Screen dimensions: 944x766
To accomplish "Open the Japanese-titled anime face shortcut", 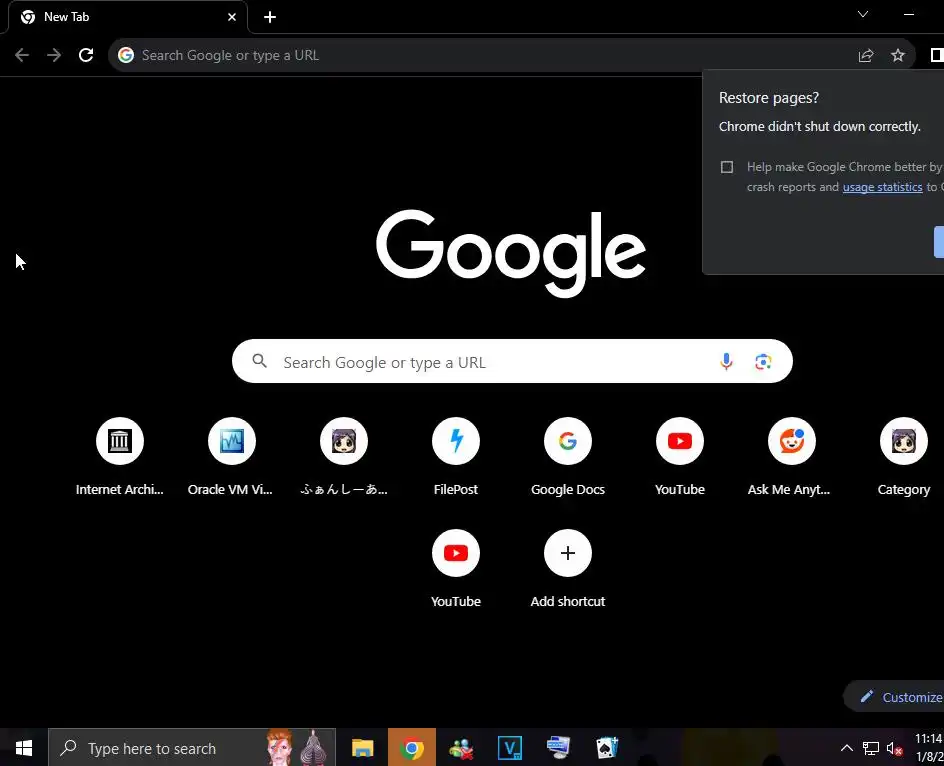I will 344,458.
